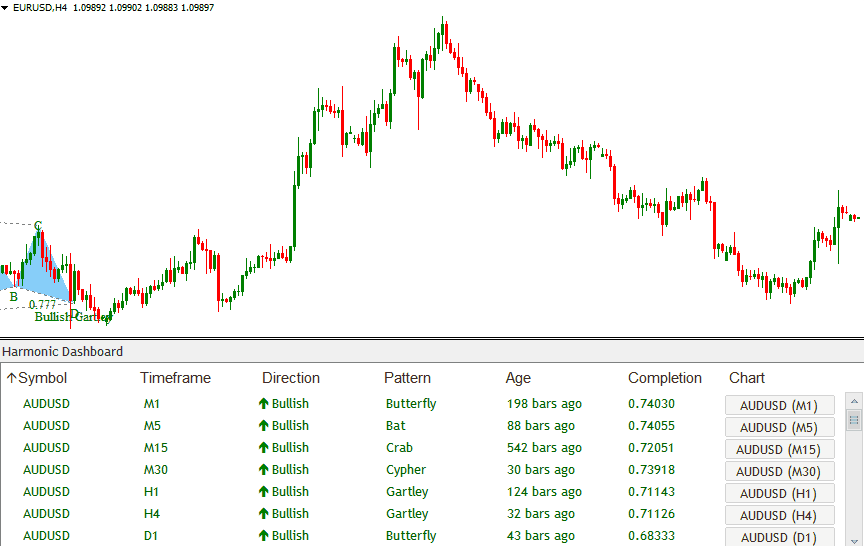Click the dashboard scrollbar thumb
Screen dimensions: 864x546
[x=853, y=419]
